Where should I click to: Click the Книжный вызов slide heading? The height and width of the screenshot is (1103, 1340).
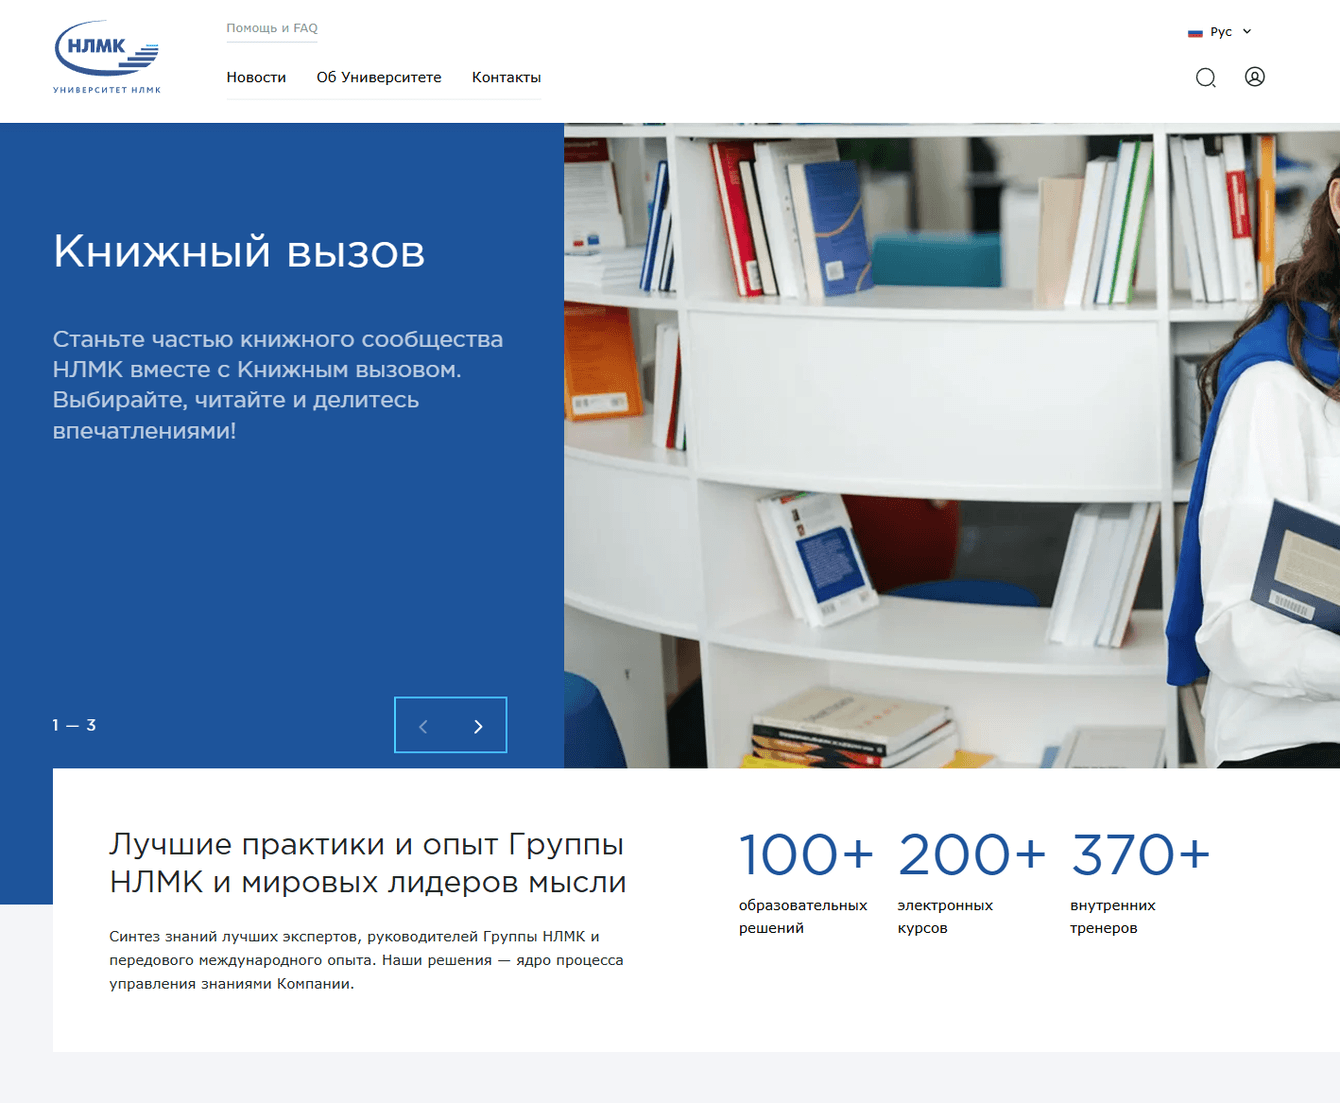(x=239, y=251)
